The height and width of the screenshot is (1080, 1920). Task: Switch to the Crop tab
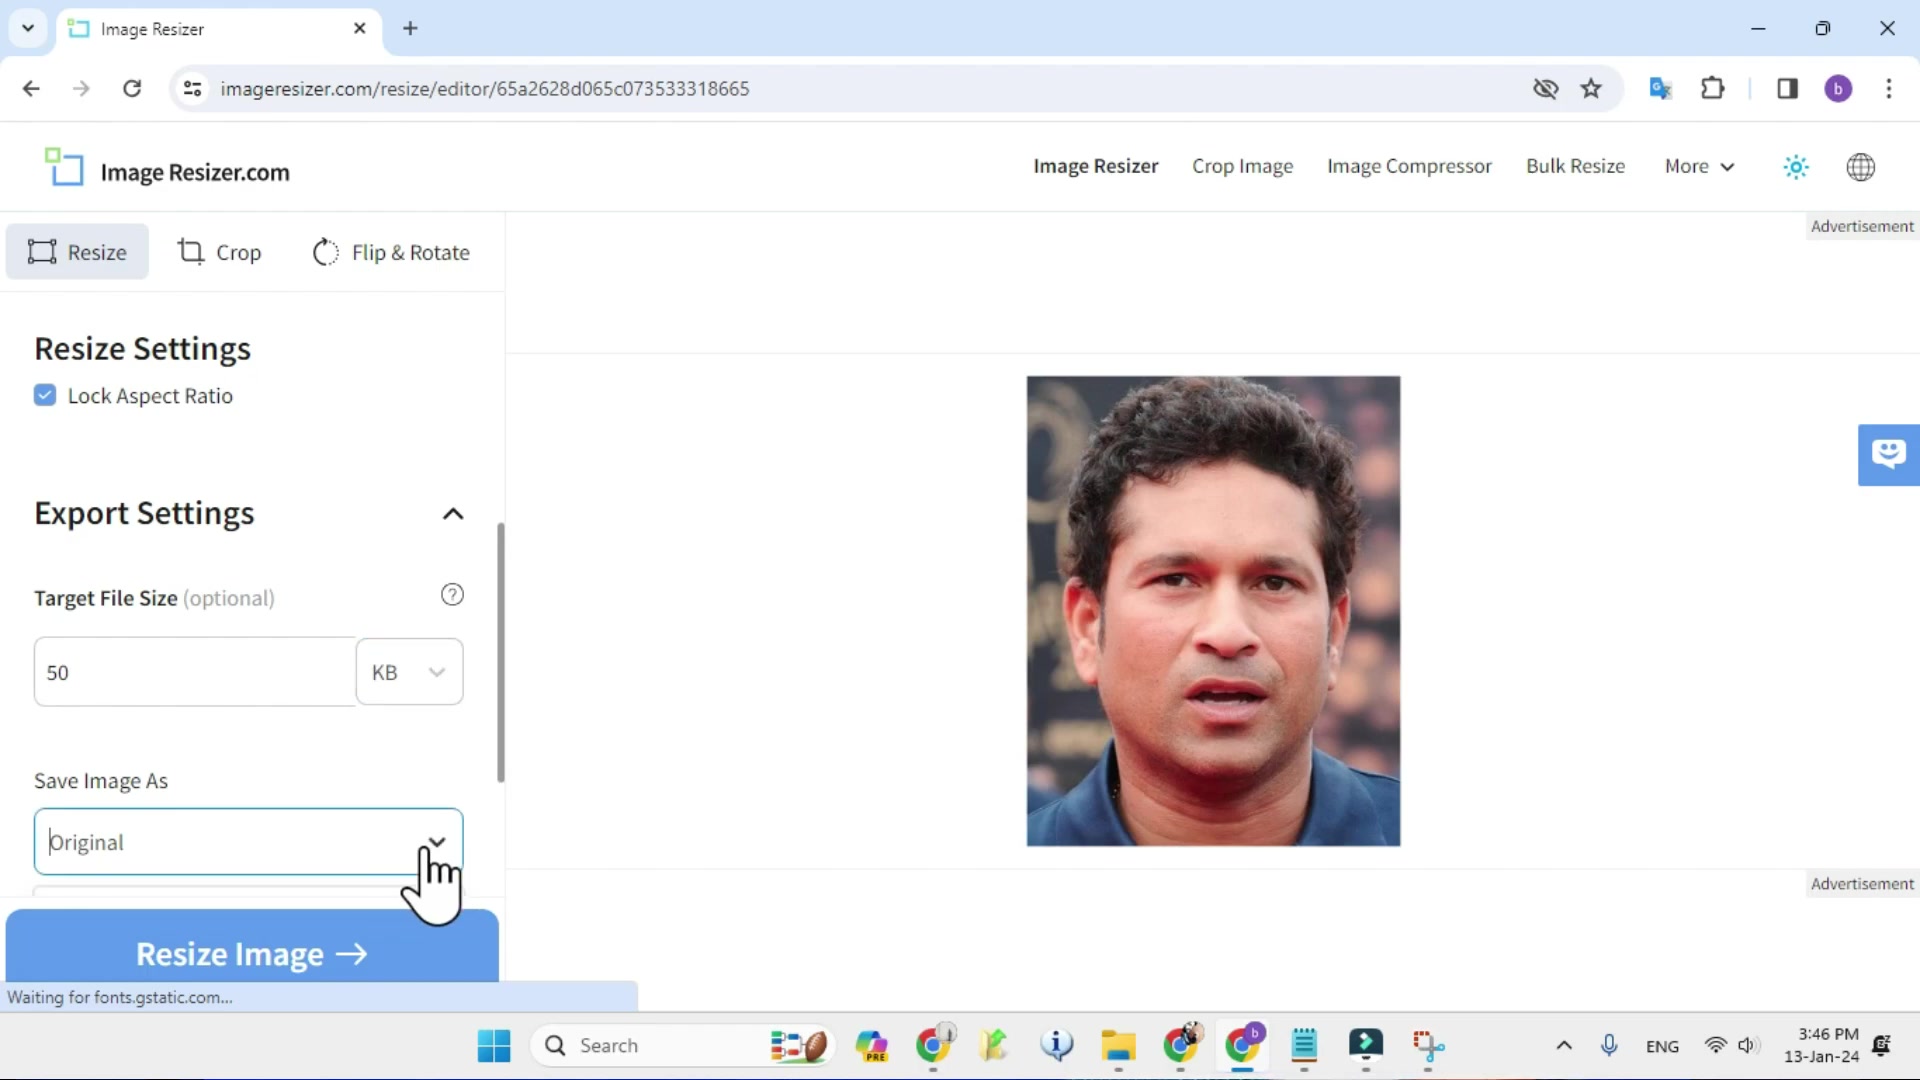click(x=219, y=252)
